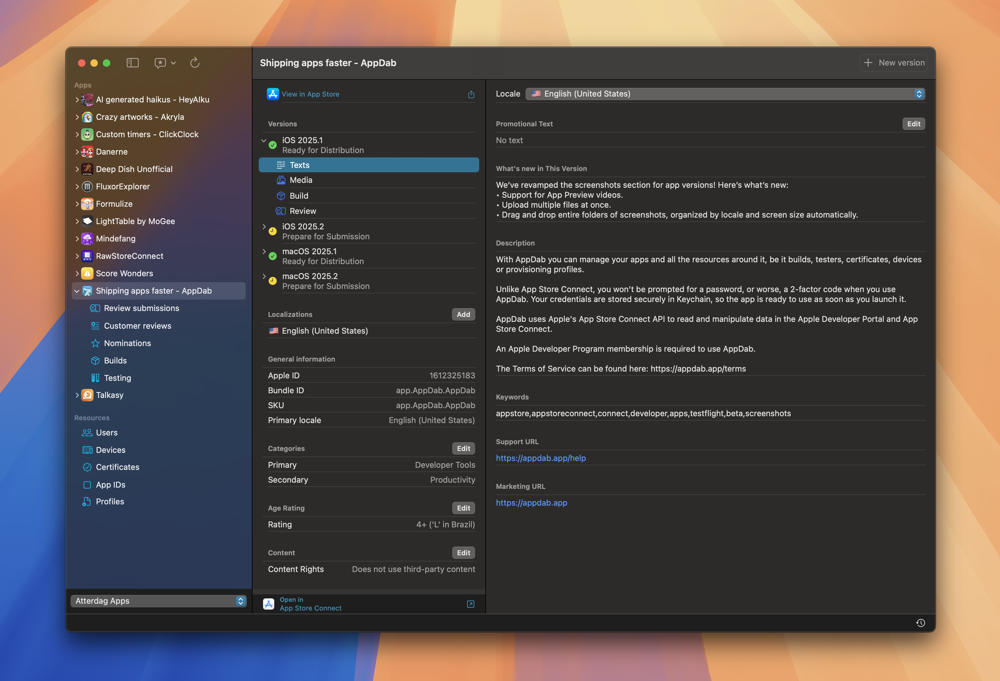Click Add next to Localizations
This screenshot has width=1000, height=681.
coord(463,314)
